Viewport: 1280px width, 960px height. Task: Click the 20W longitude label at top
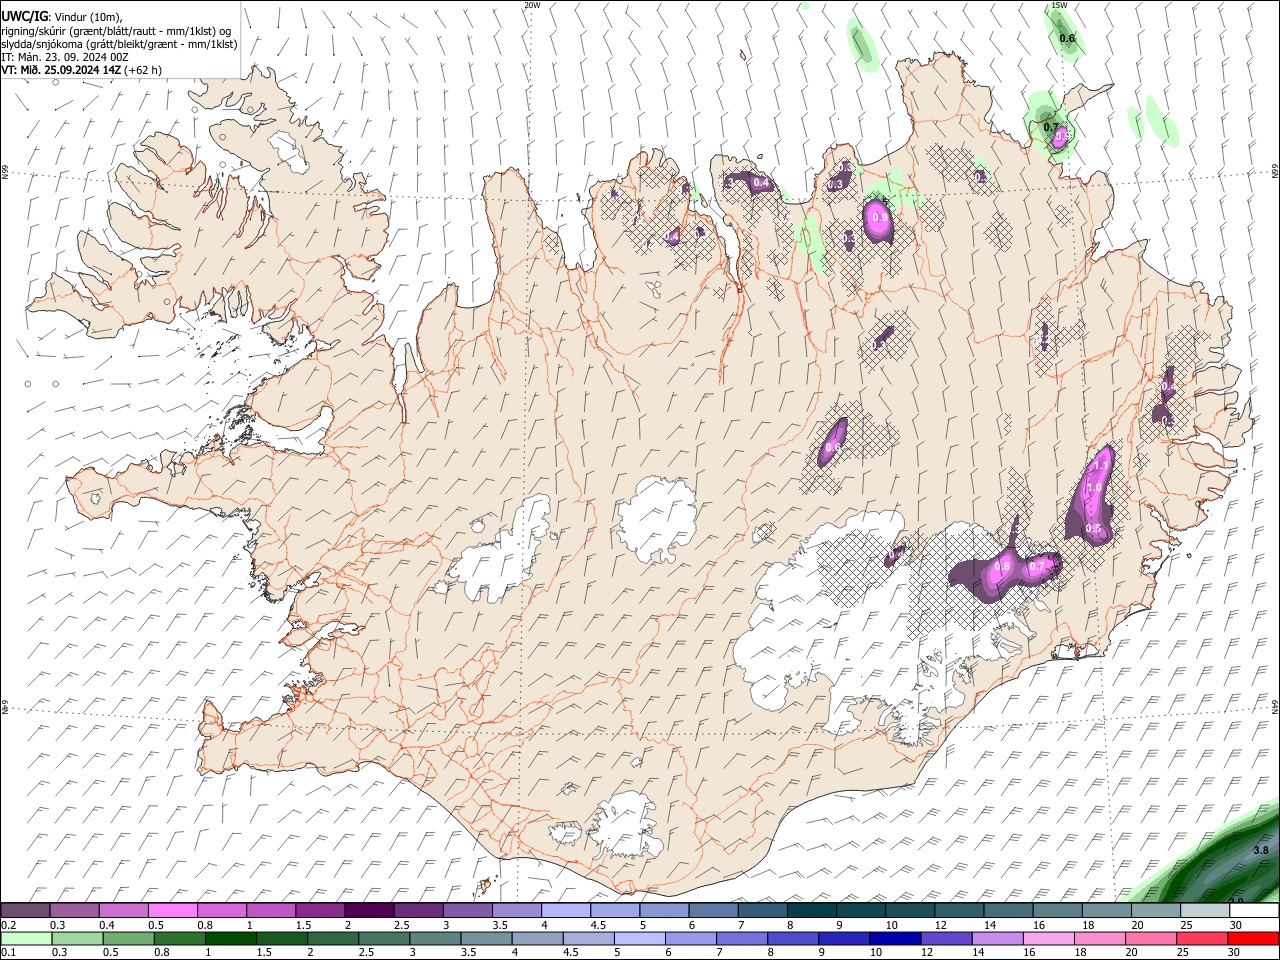[532, 5]
